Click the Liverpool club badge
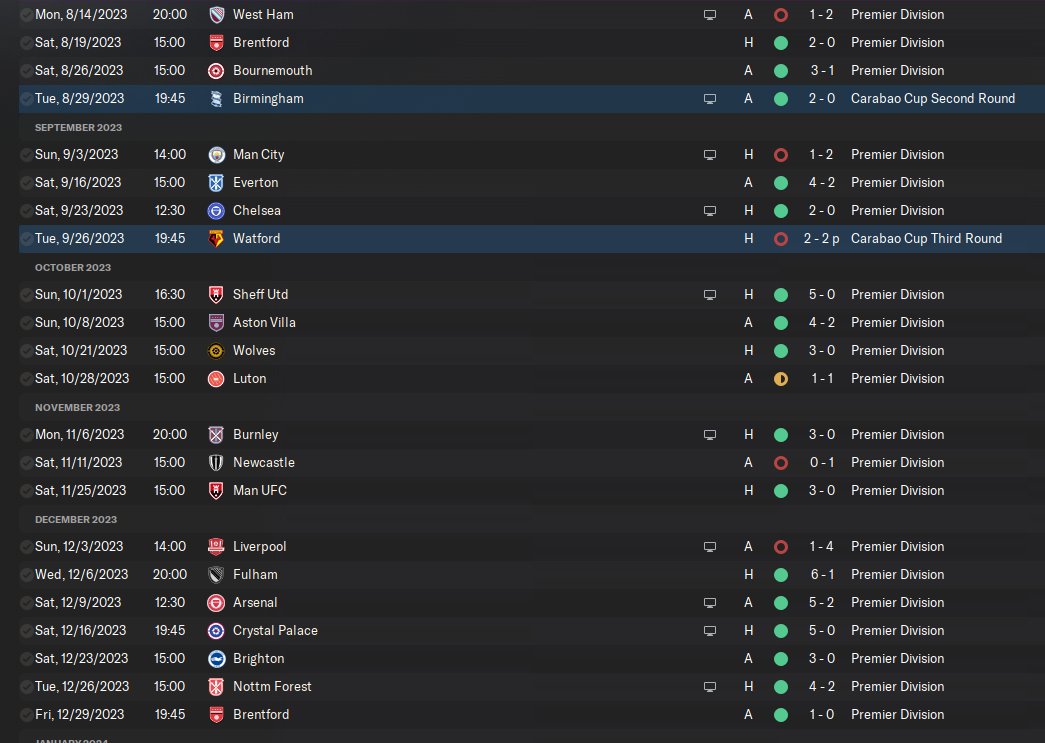 tap(216, 547)
